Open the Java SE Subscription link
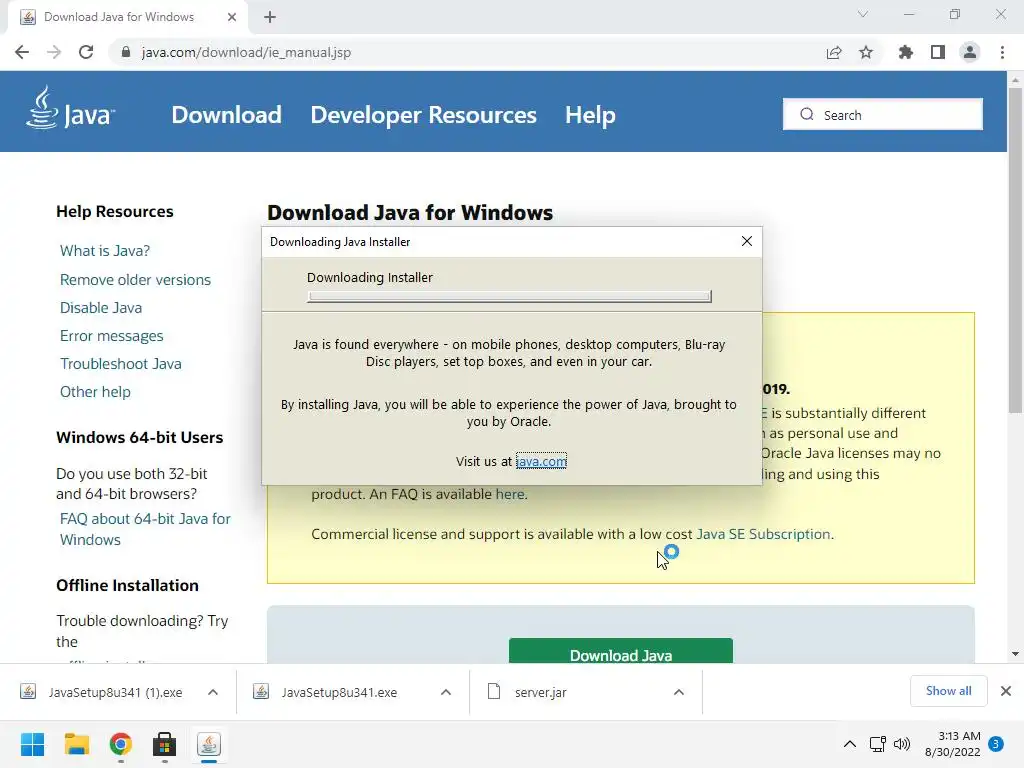 tap(763, 534)
